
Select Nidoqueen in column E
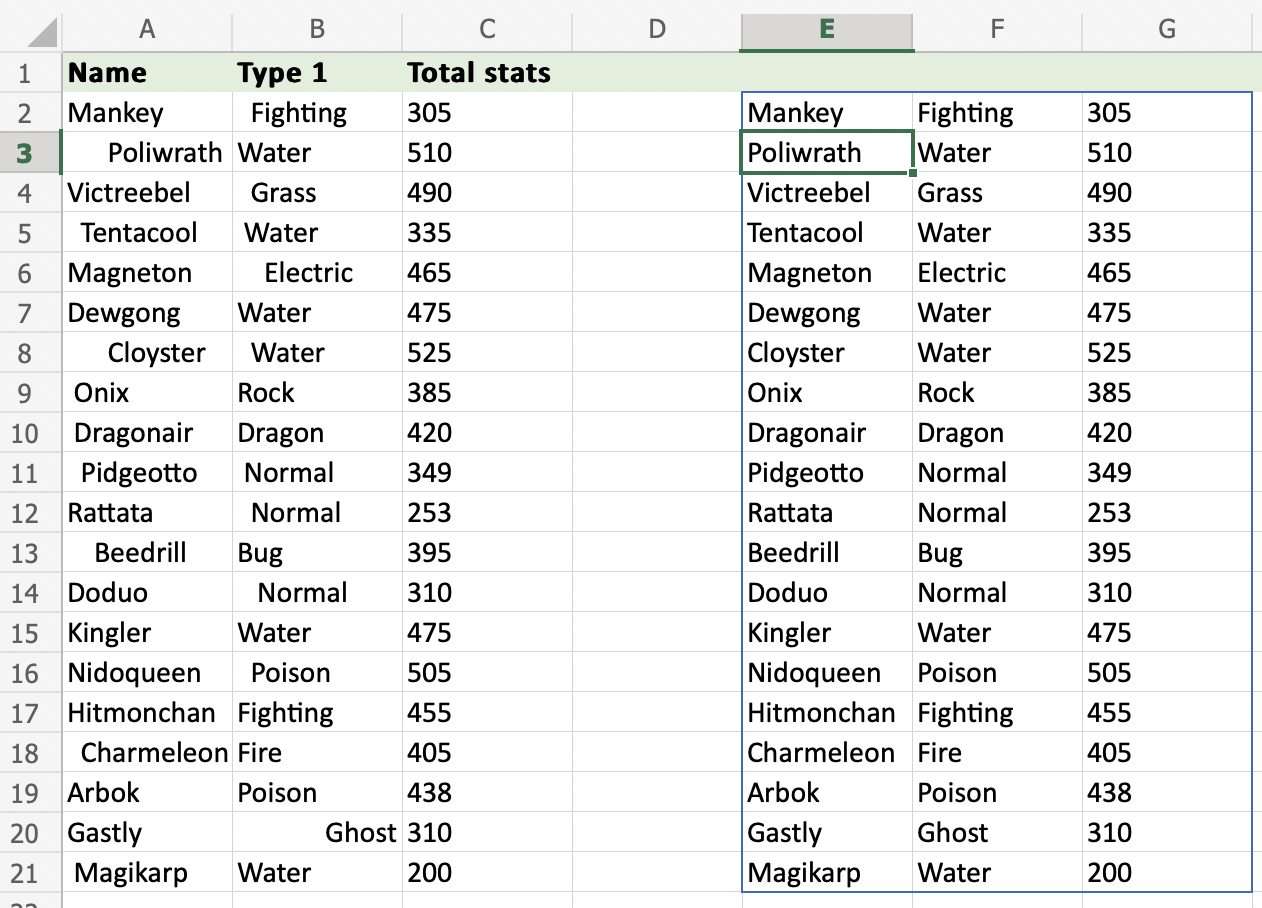[x=826, y=672]
